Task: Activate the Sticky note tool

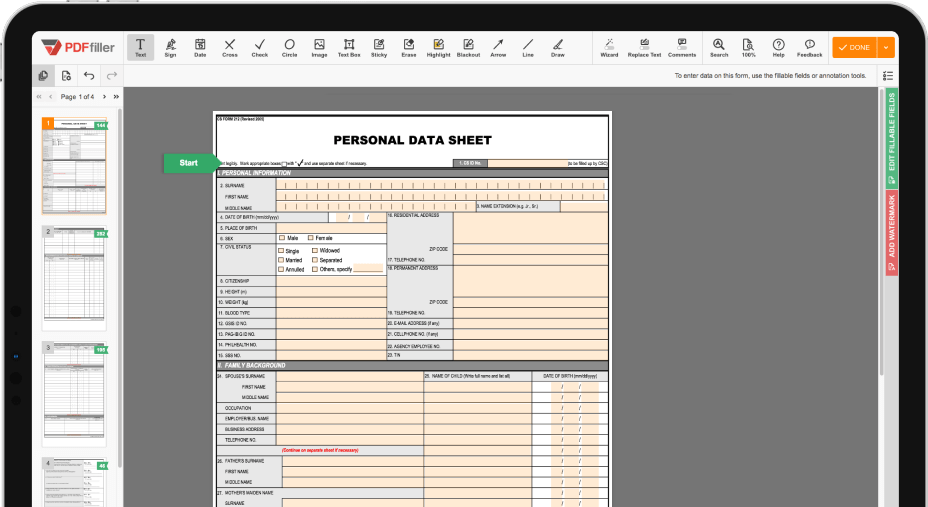Action: click(379, 47)
